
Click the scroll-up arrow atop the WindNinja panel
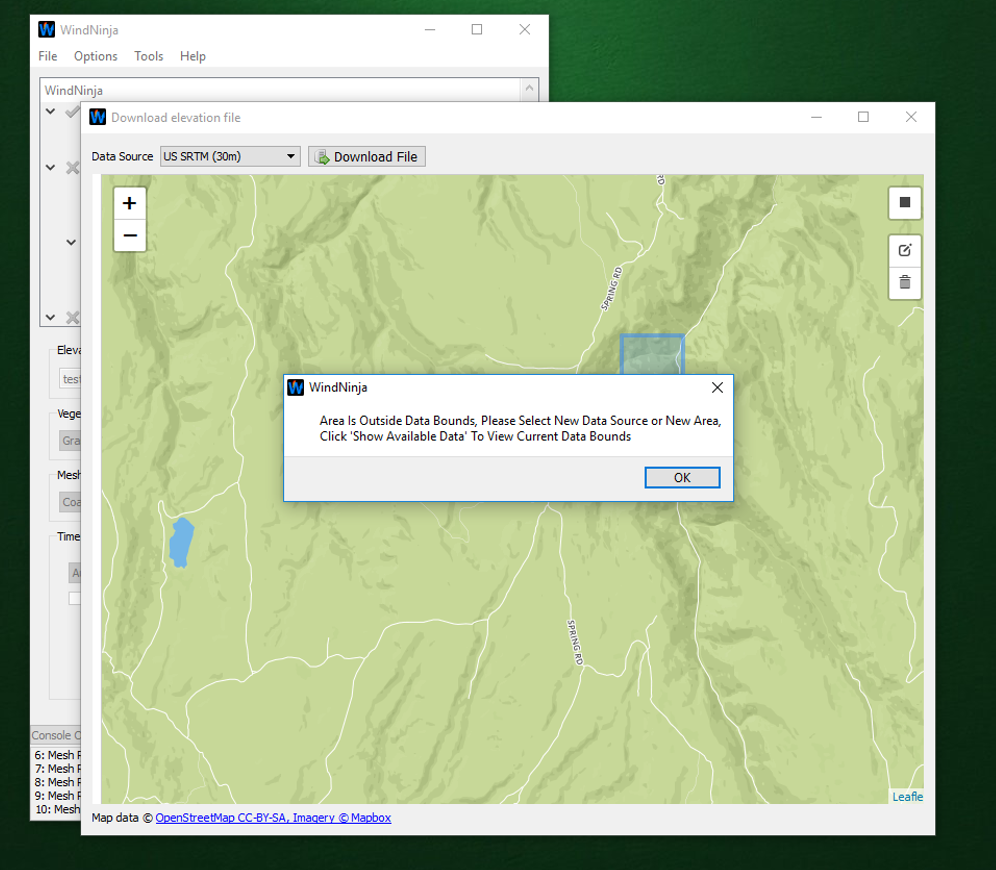[x=529, y=90]
